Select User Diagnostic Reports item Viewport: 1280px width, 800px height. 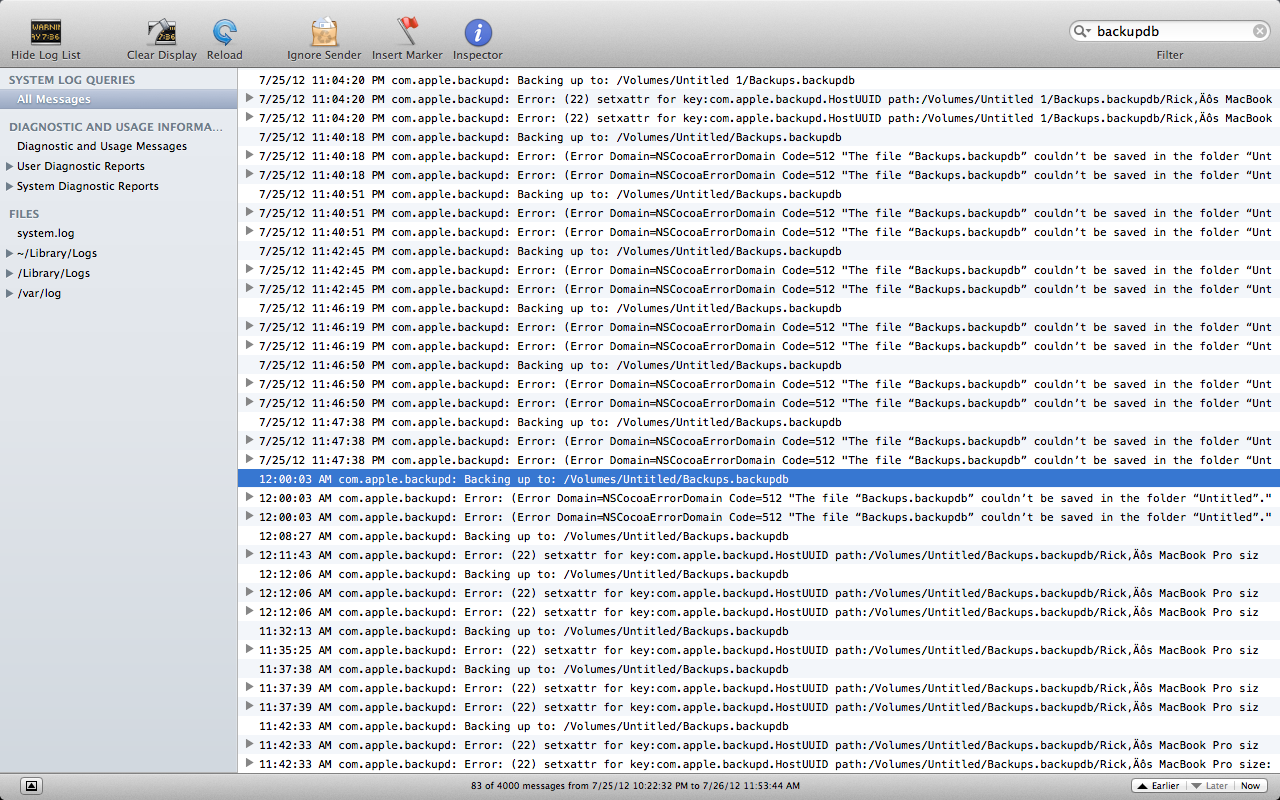81,166
